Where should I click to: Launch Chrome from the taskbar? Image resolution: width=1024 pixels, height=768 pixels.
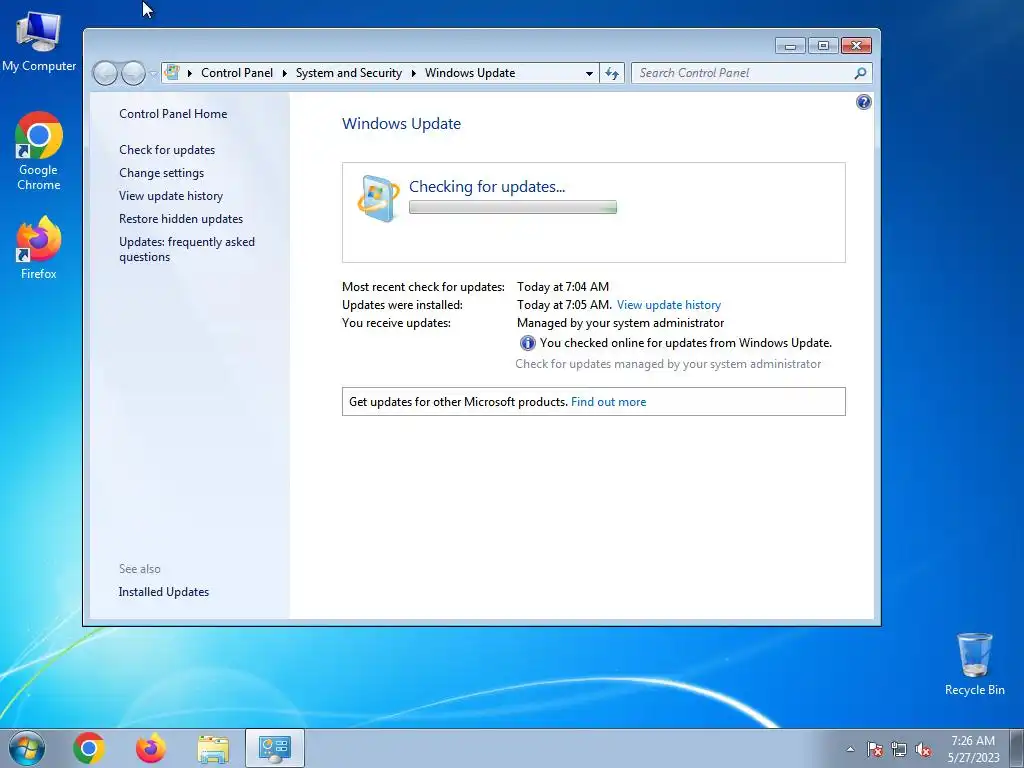[x=89, y=748]
